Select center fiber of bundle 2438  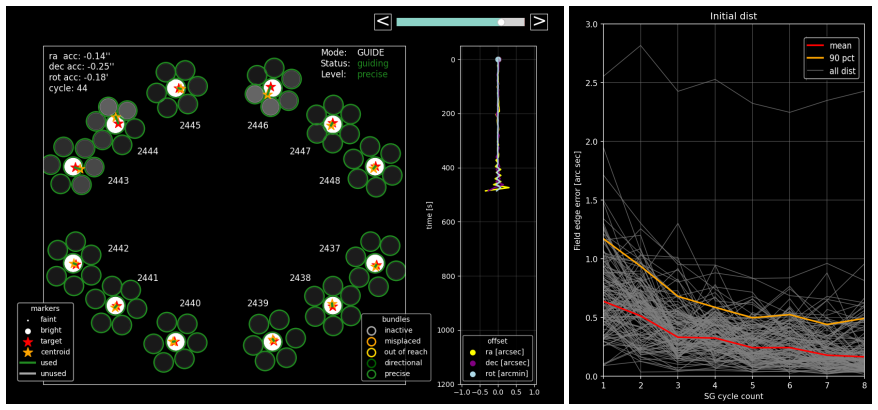point(333,305)
